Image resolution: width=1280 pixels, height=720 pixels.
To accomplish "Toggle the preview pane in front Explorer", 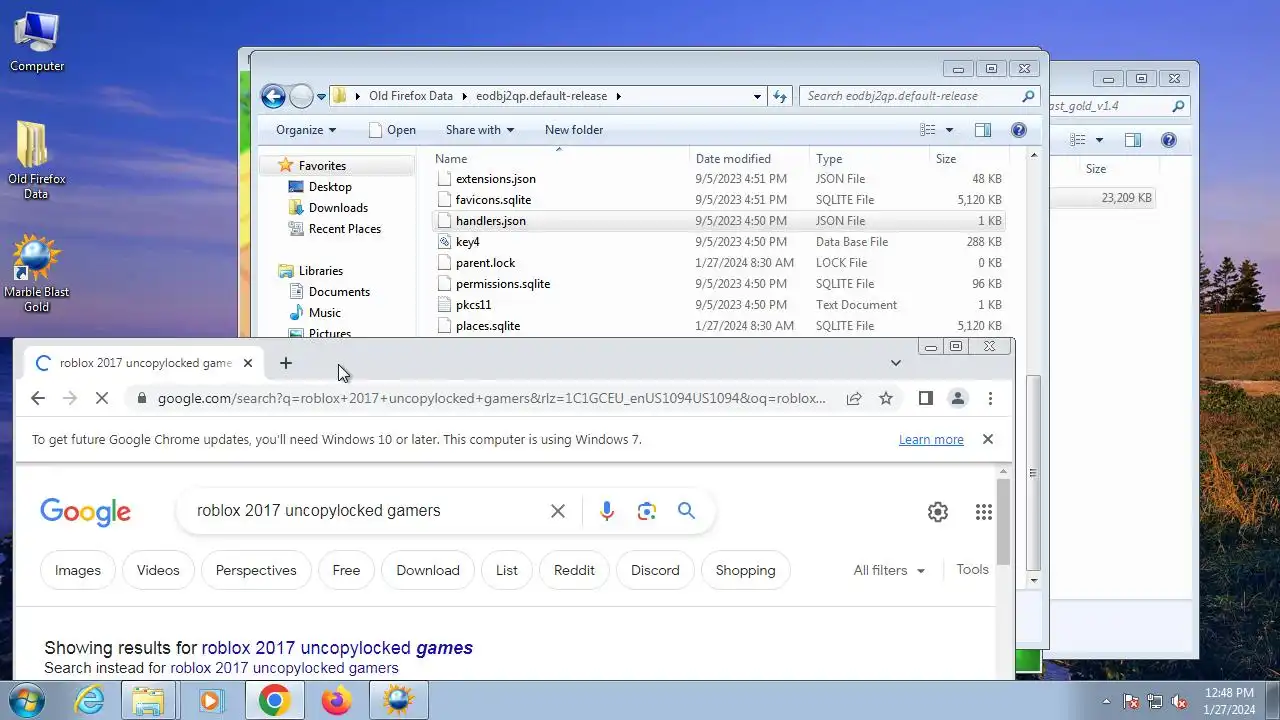I will coord(983,130).
